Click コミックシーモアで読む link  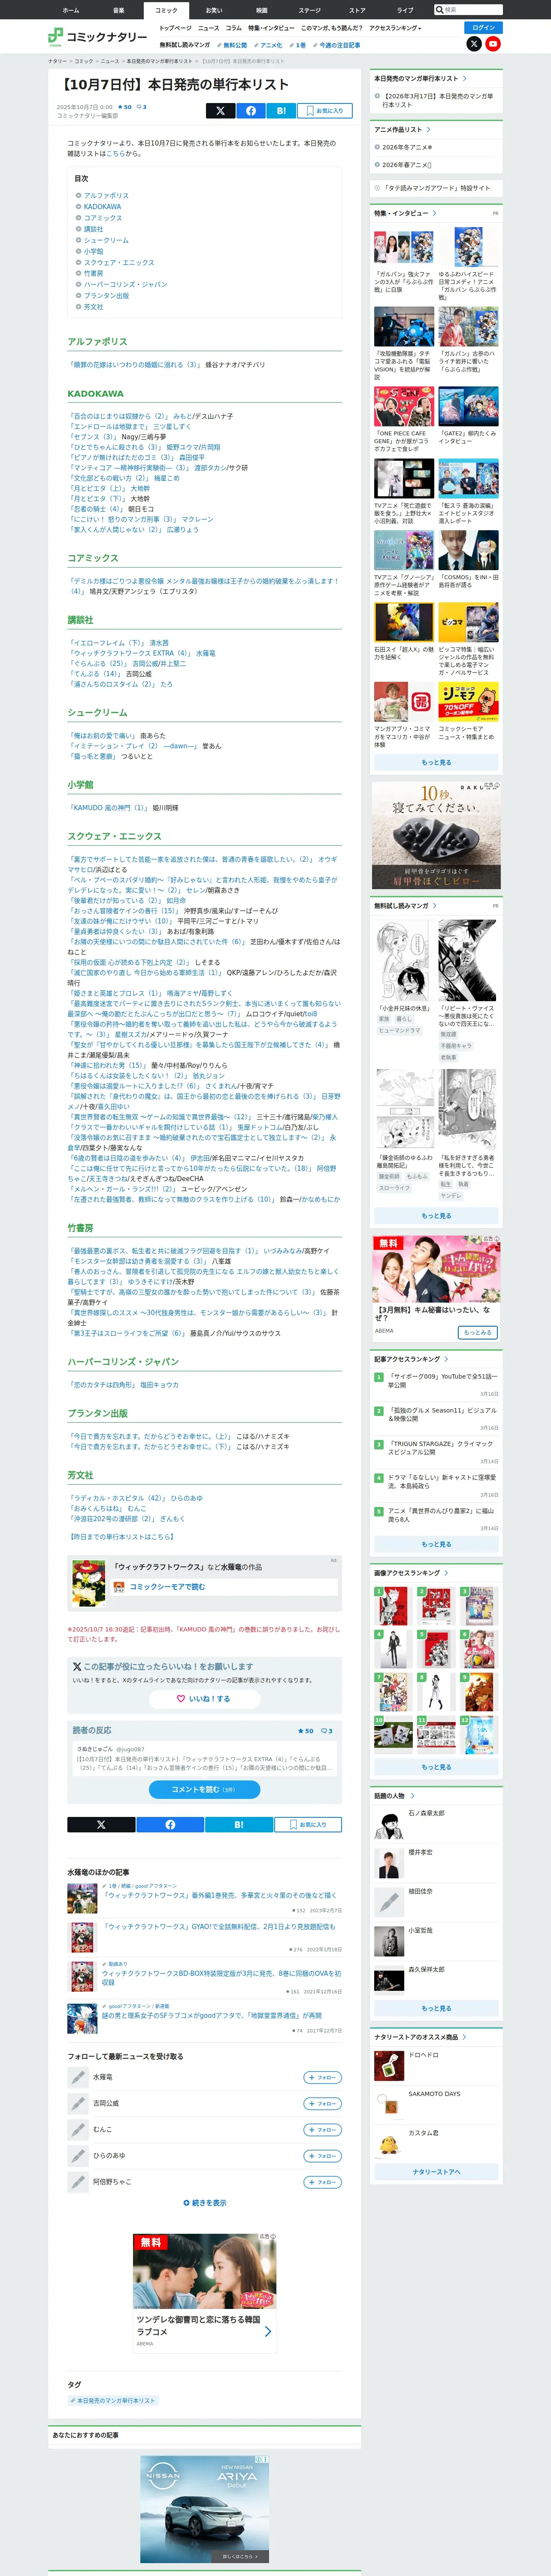point(167,1587)
